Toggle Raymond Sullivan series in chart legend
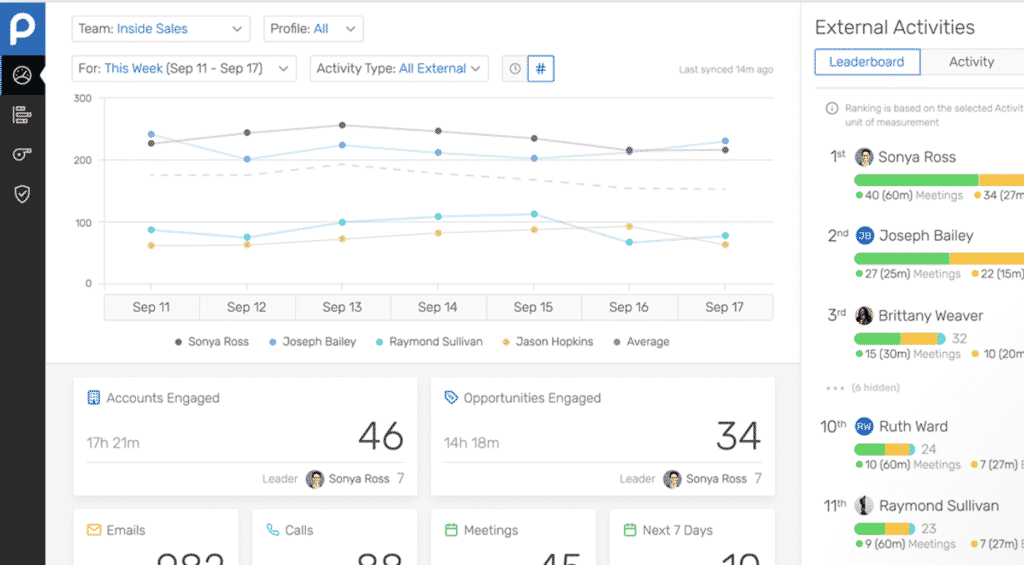 point(429,342)
